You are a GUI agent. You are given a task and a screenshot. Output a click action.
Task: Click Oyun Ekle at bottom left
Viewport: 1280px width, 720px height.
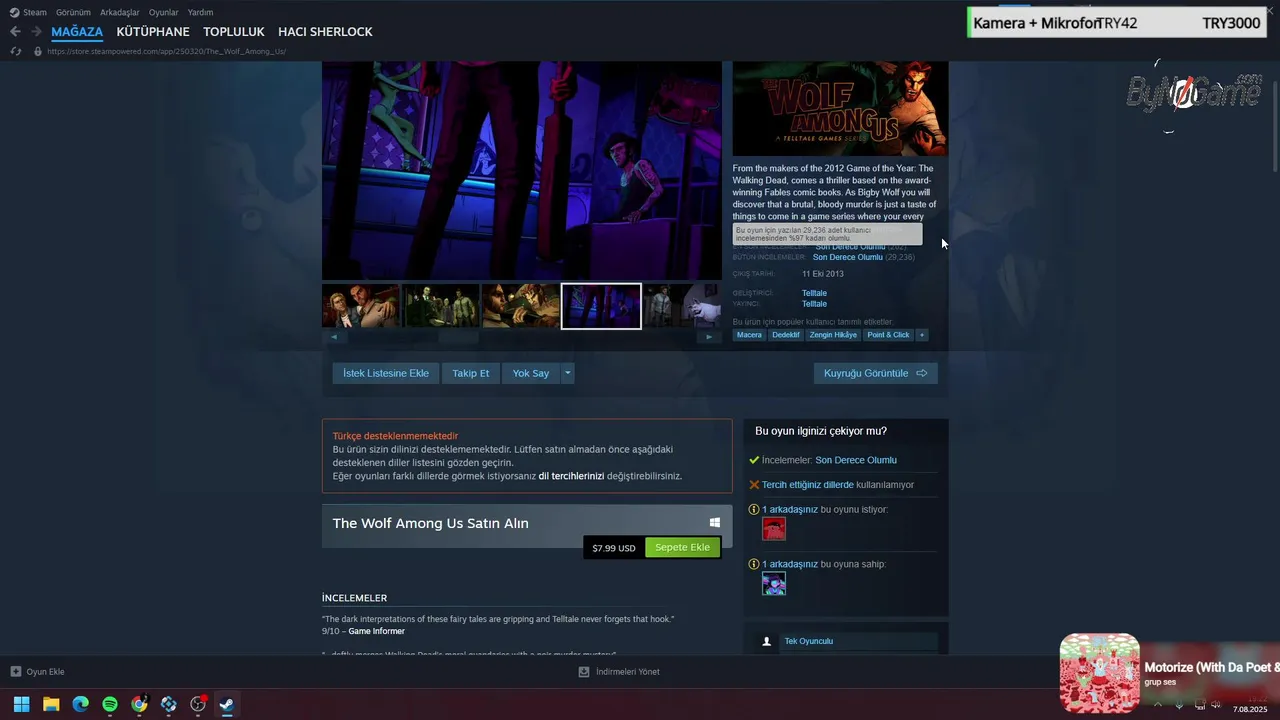tap(38, 672)
